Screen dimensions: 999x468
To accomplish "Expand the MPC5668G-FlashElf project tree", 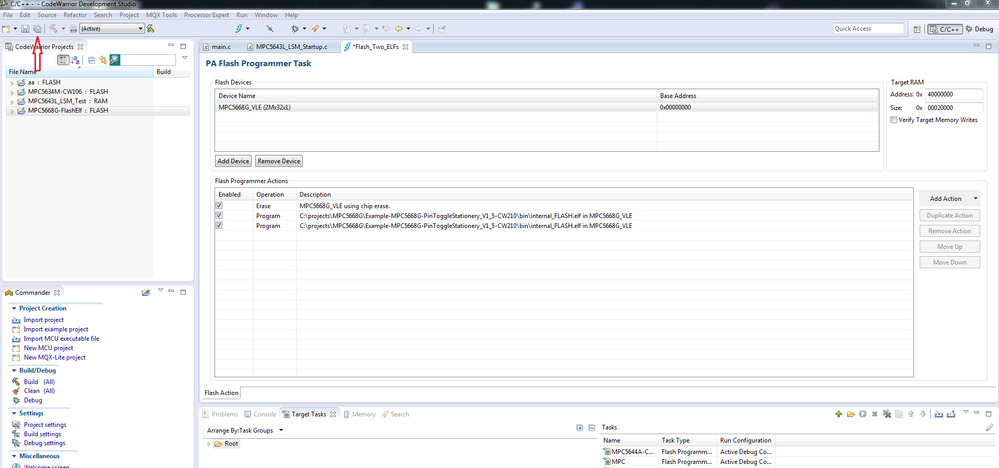I will click(x=11, y=111).
